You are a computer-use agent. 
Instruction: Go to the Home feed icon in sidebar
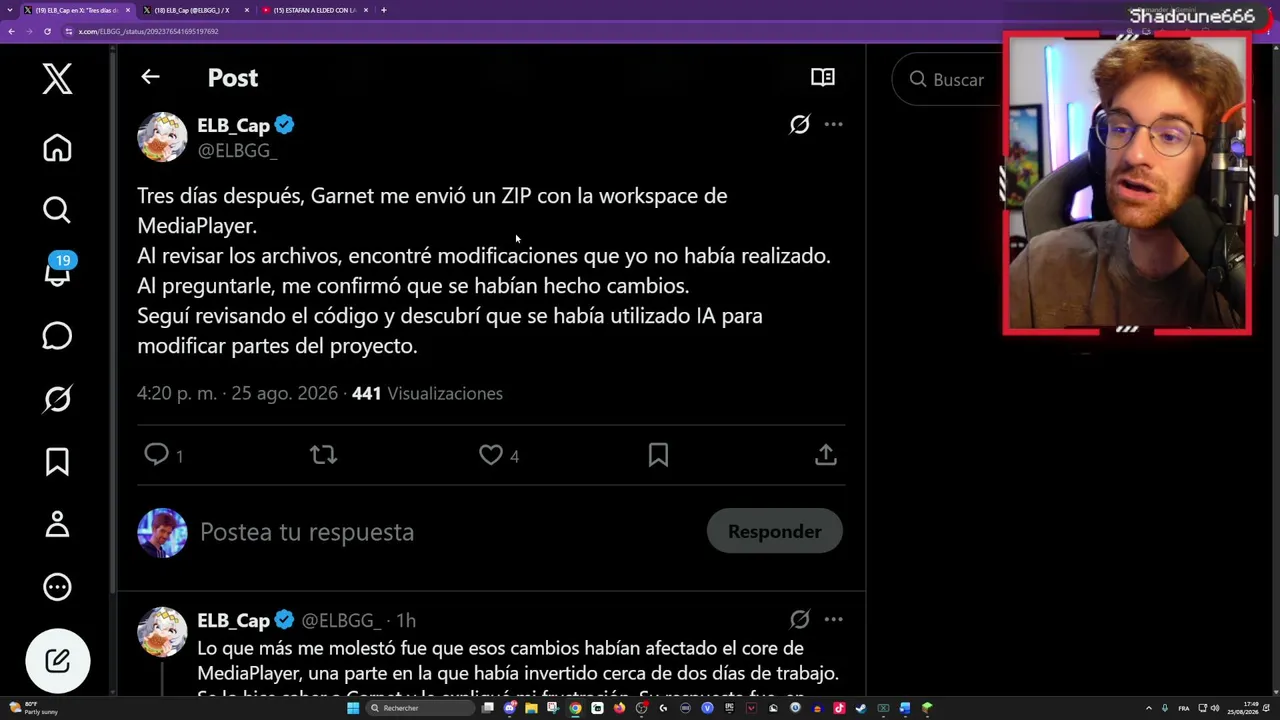pyautogui.click(x=57, y=148)
